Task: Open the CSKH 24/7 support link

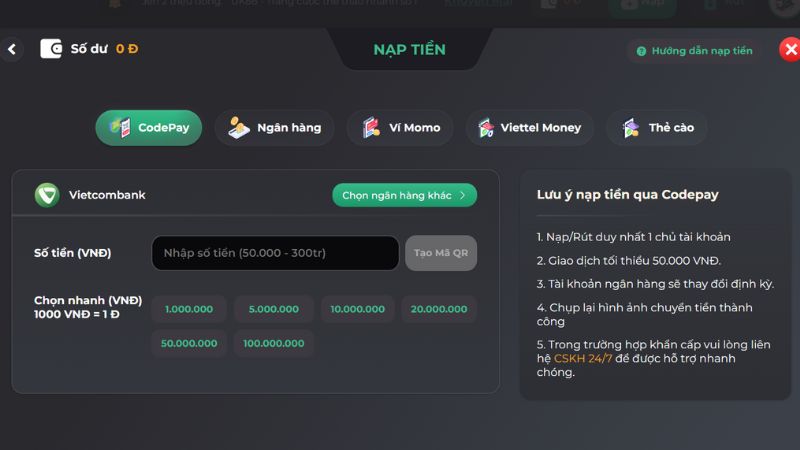Action: coord(583,359)
